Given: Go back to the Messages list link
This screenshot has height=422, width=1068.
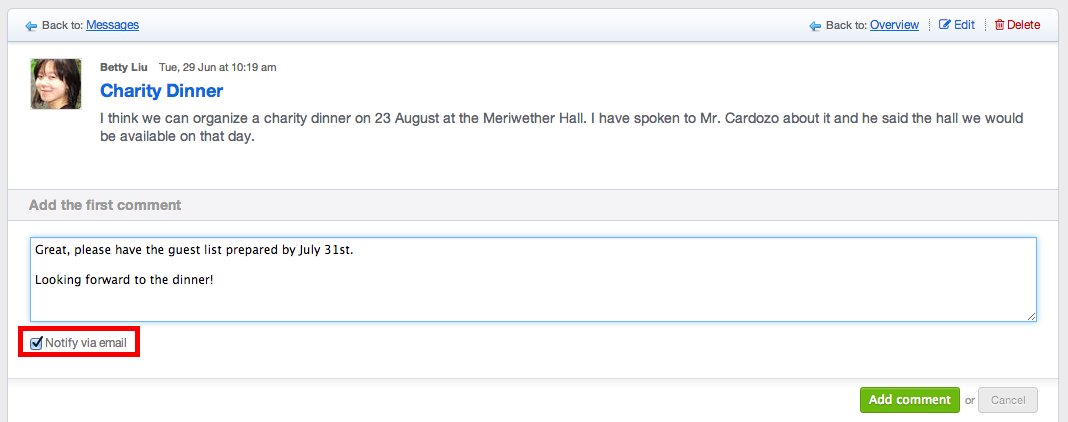Looking at the screenshot, I should pyautogui.click(x=112, y=25).
